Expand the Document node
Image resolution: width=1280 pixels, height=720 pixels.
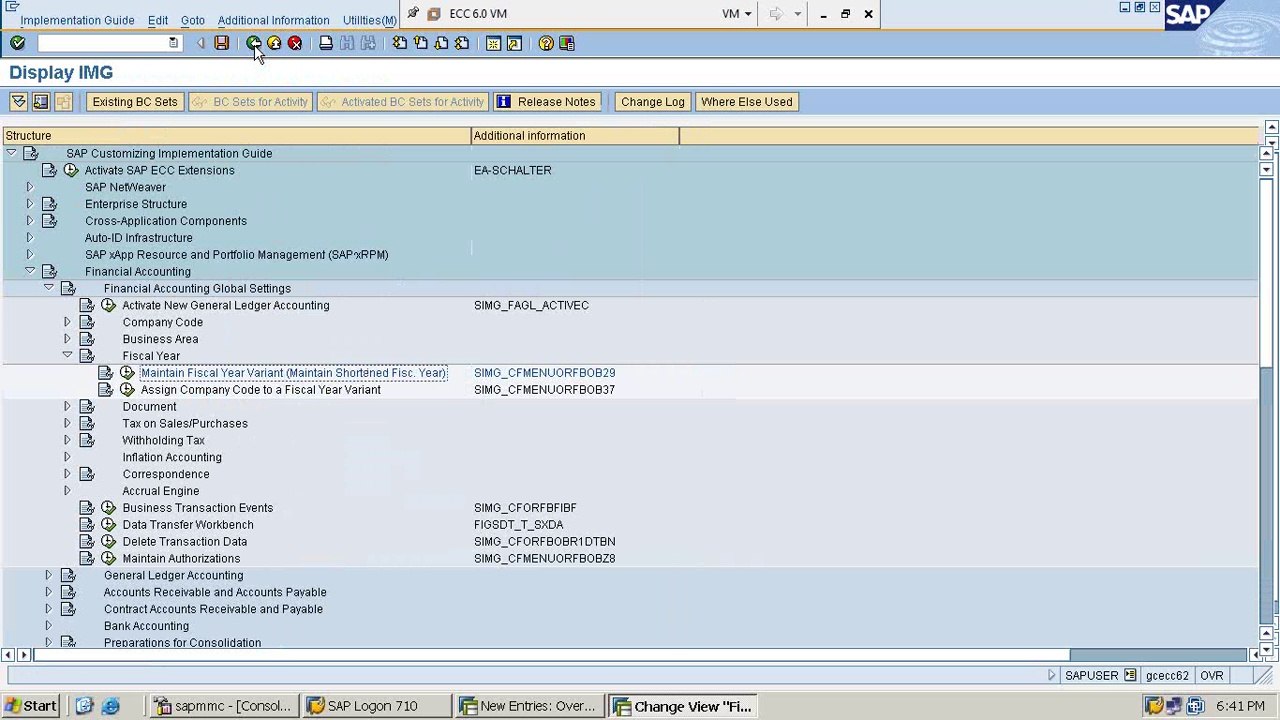(67, 406)
